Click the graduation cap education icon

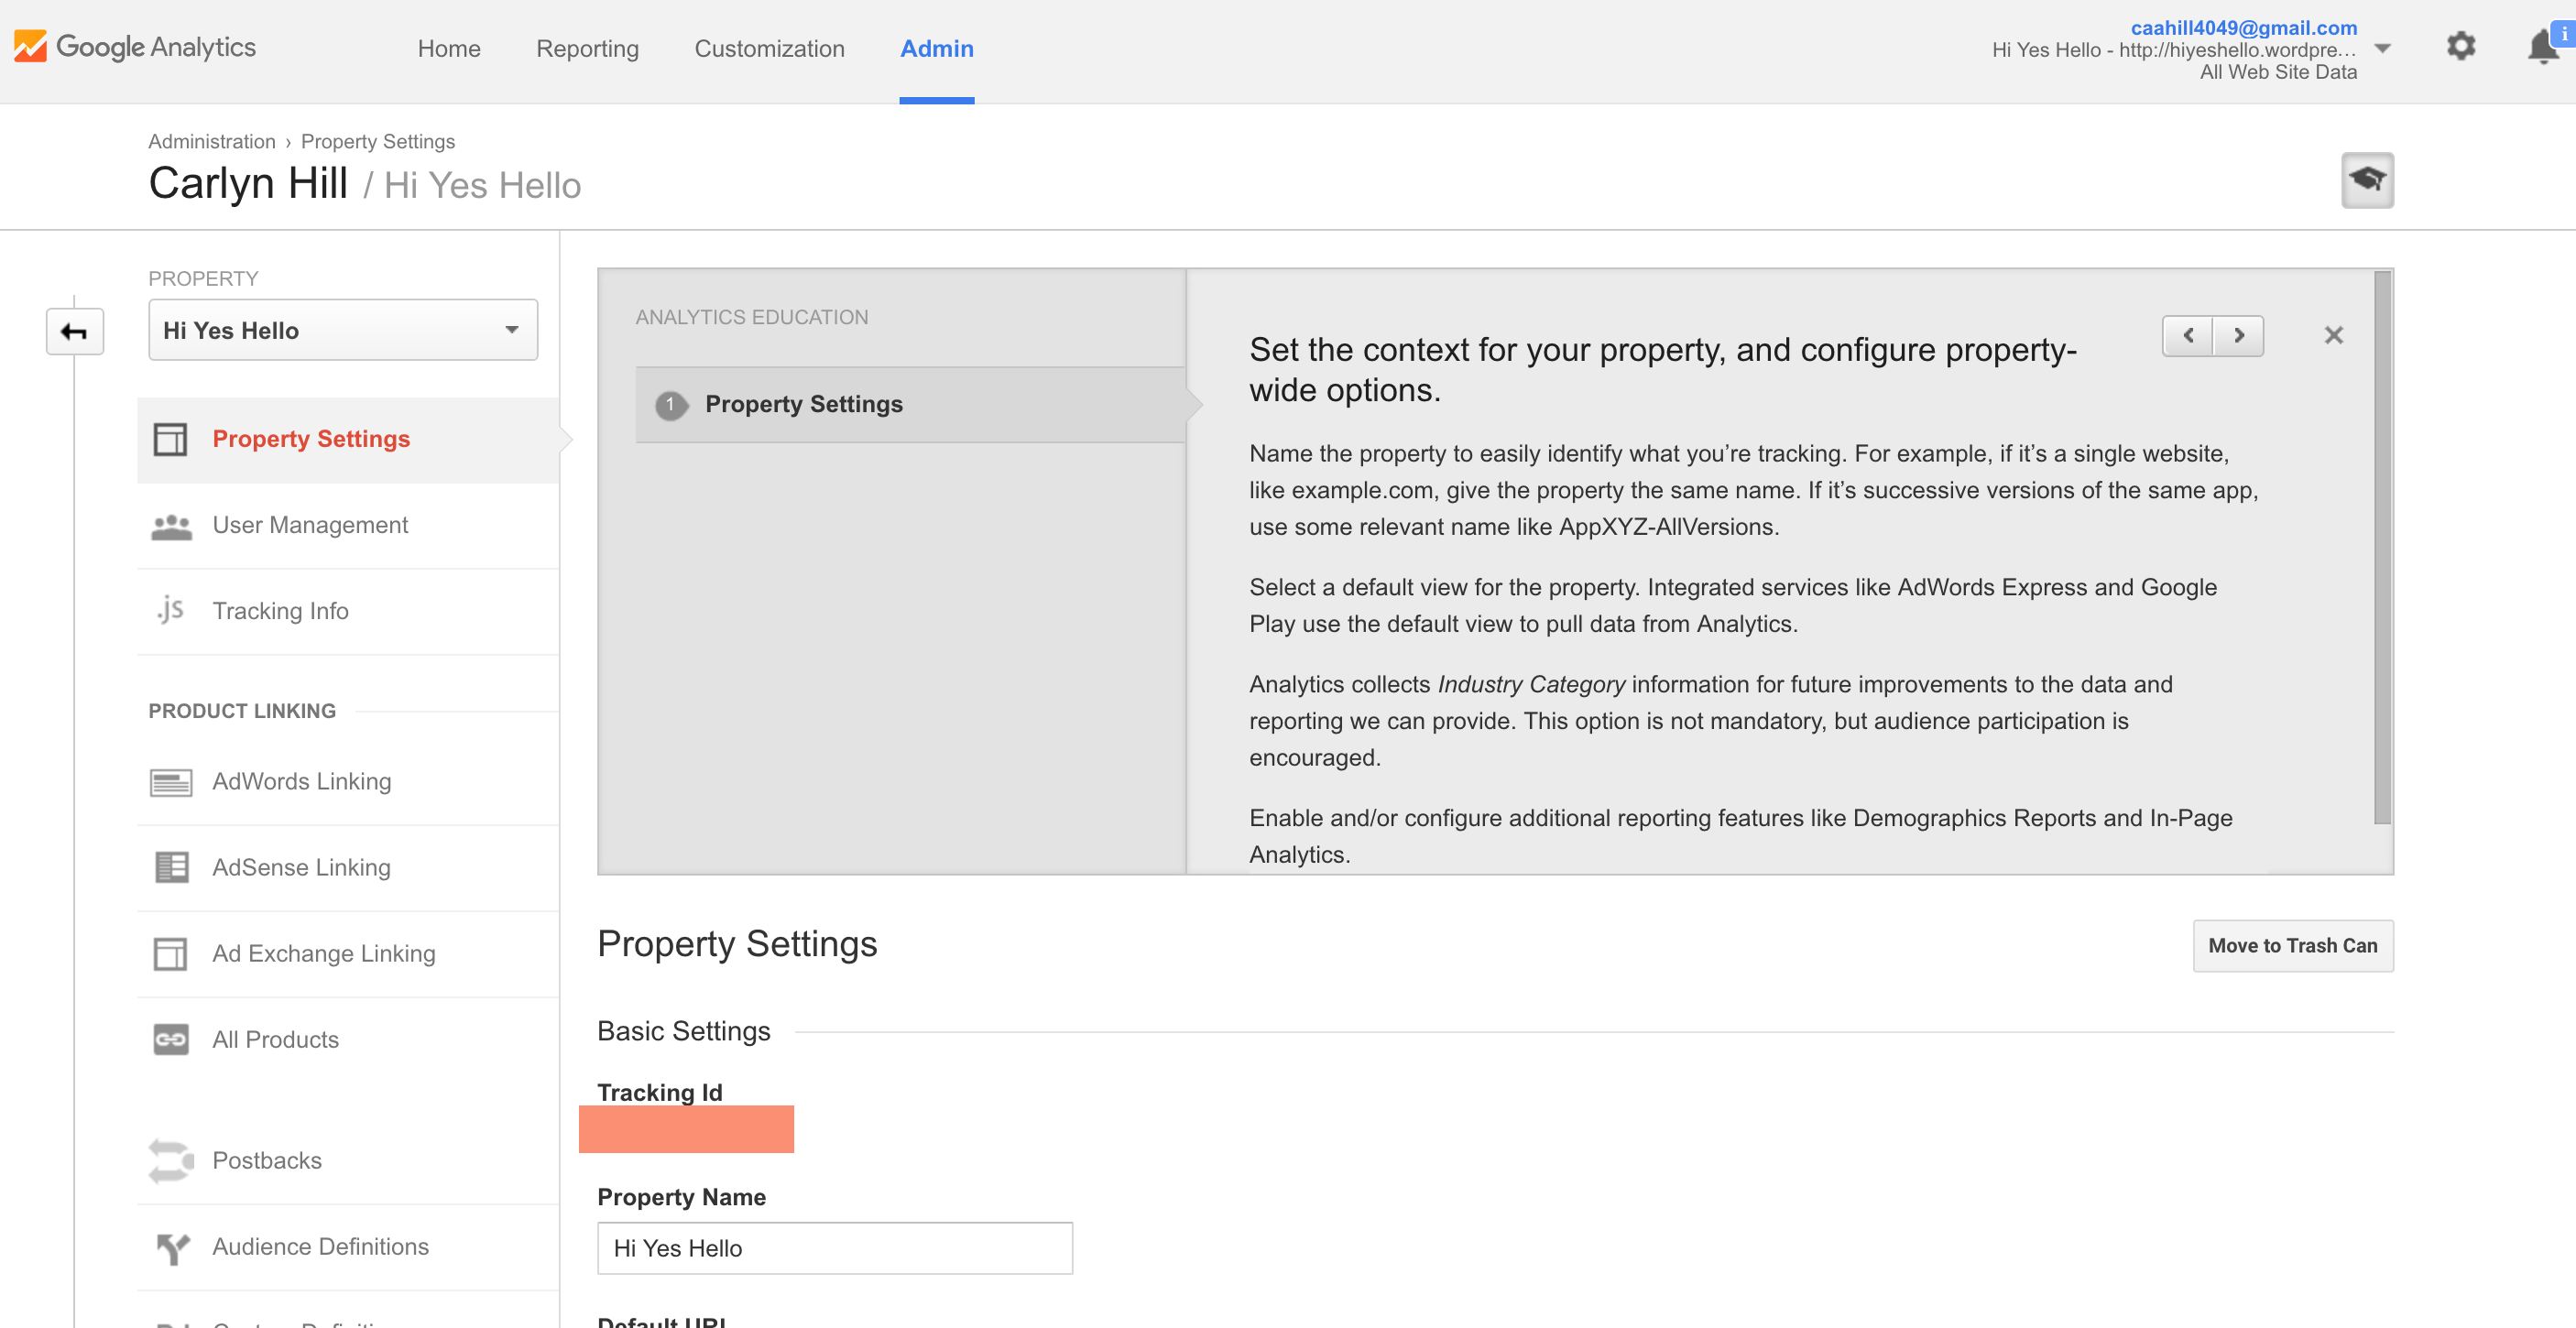pyautogui.click(x=2367, y=180)
